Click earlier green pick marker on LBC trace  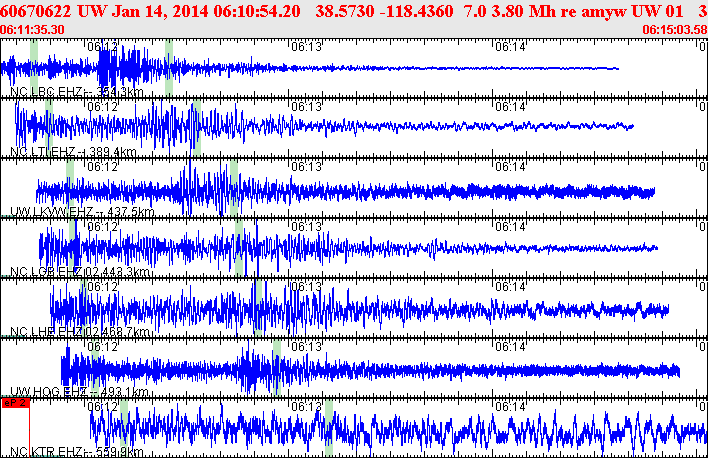(x=34, y=67)
